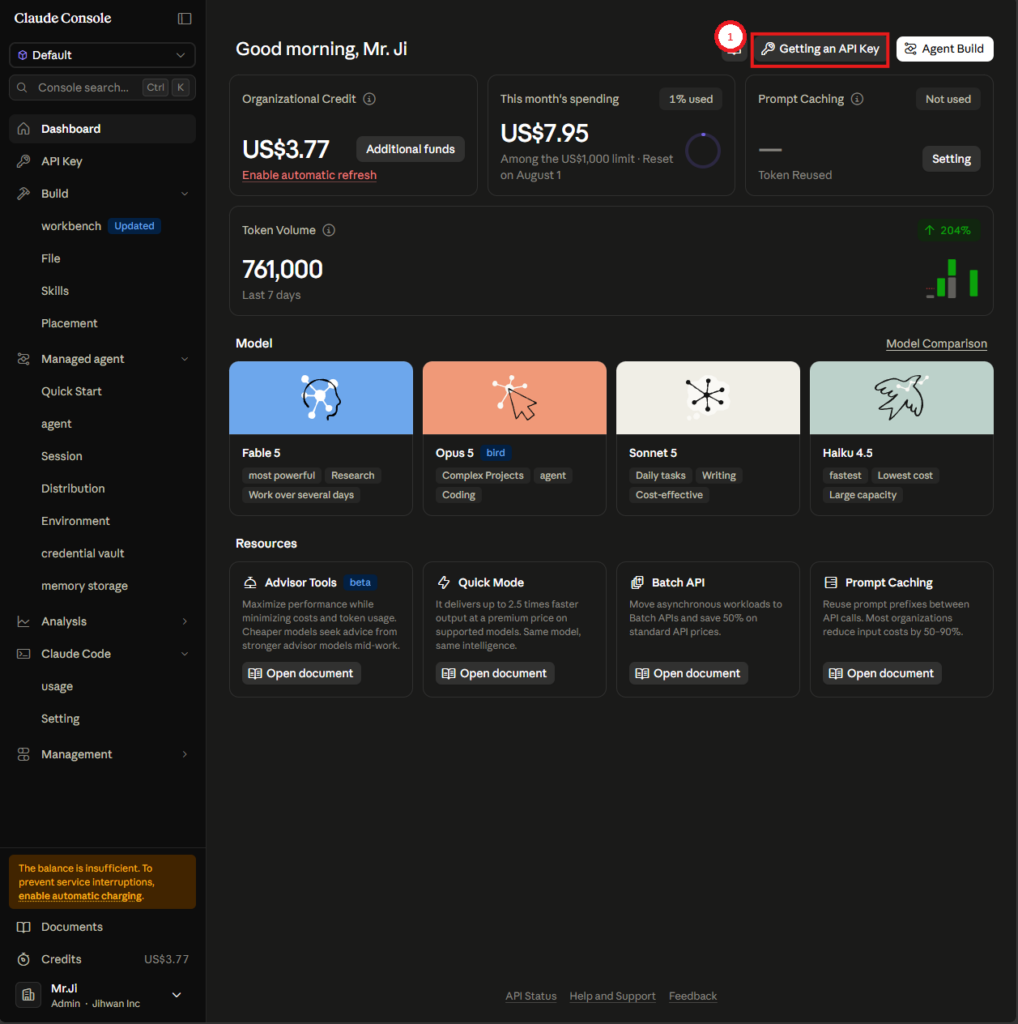Collapse the sidebar panel icon

coord(185,18)
